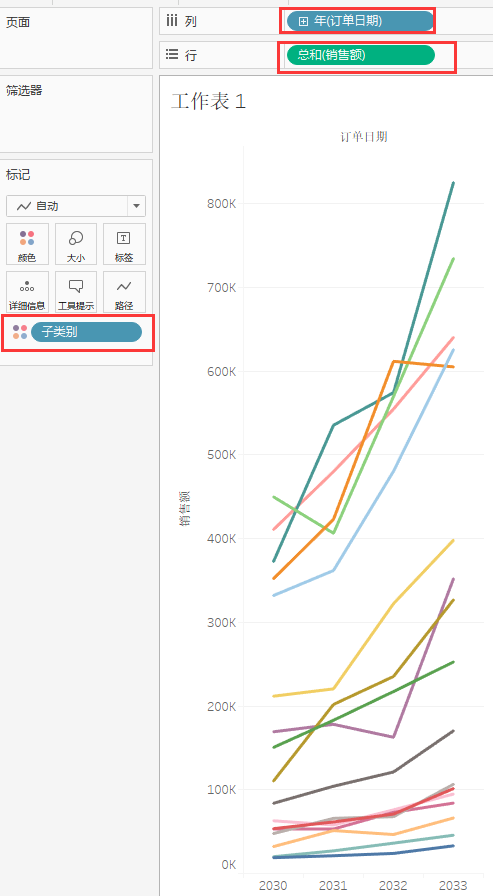Open the 标签 label card

124,244
